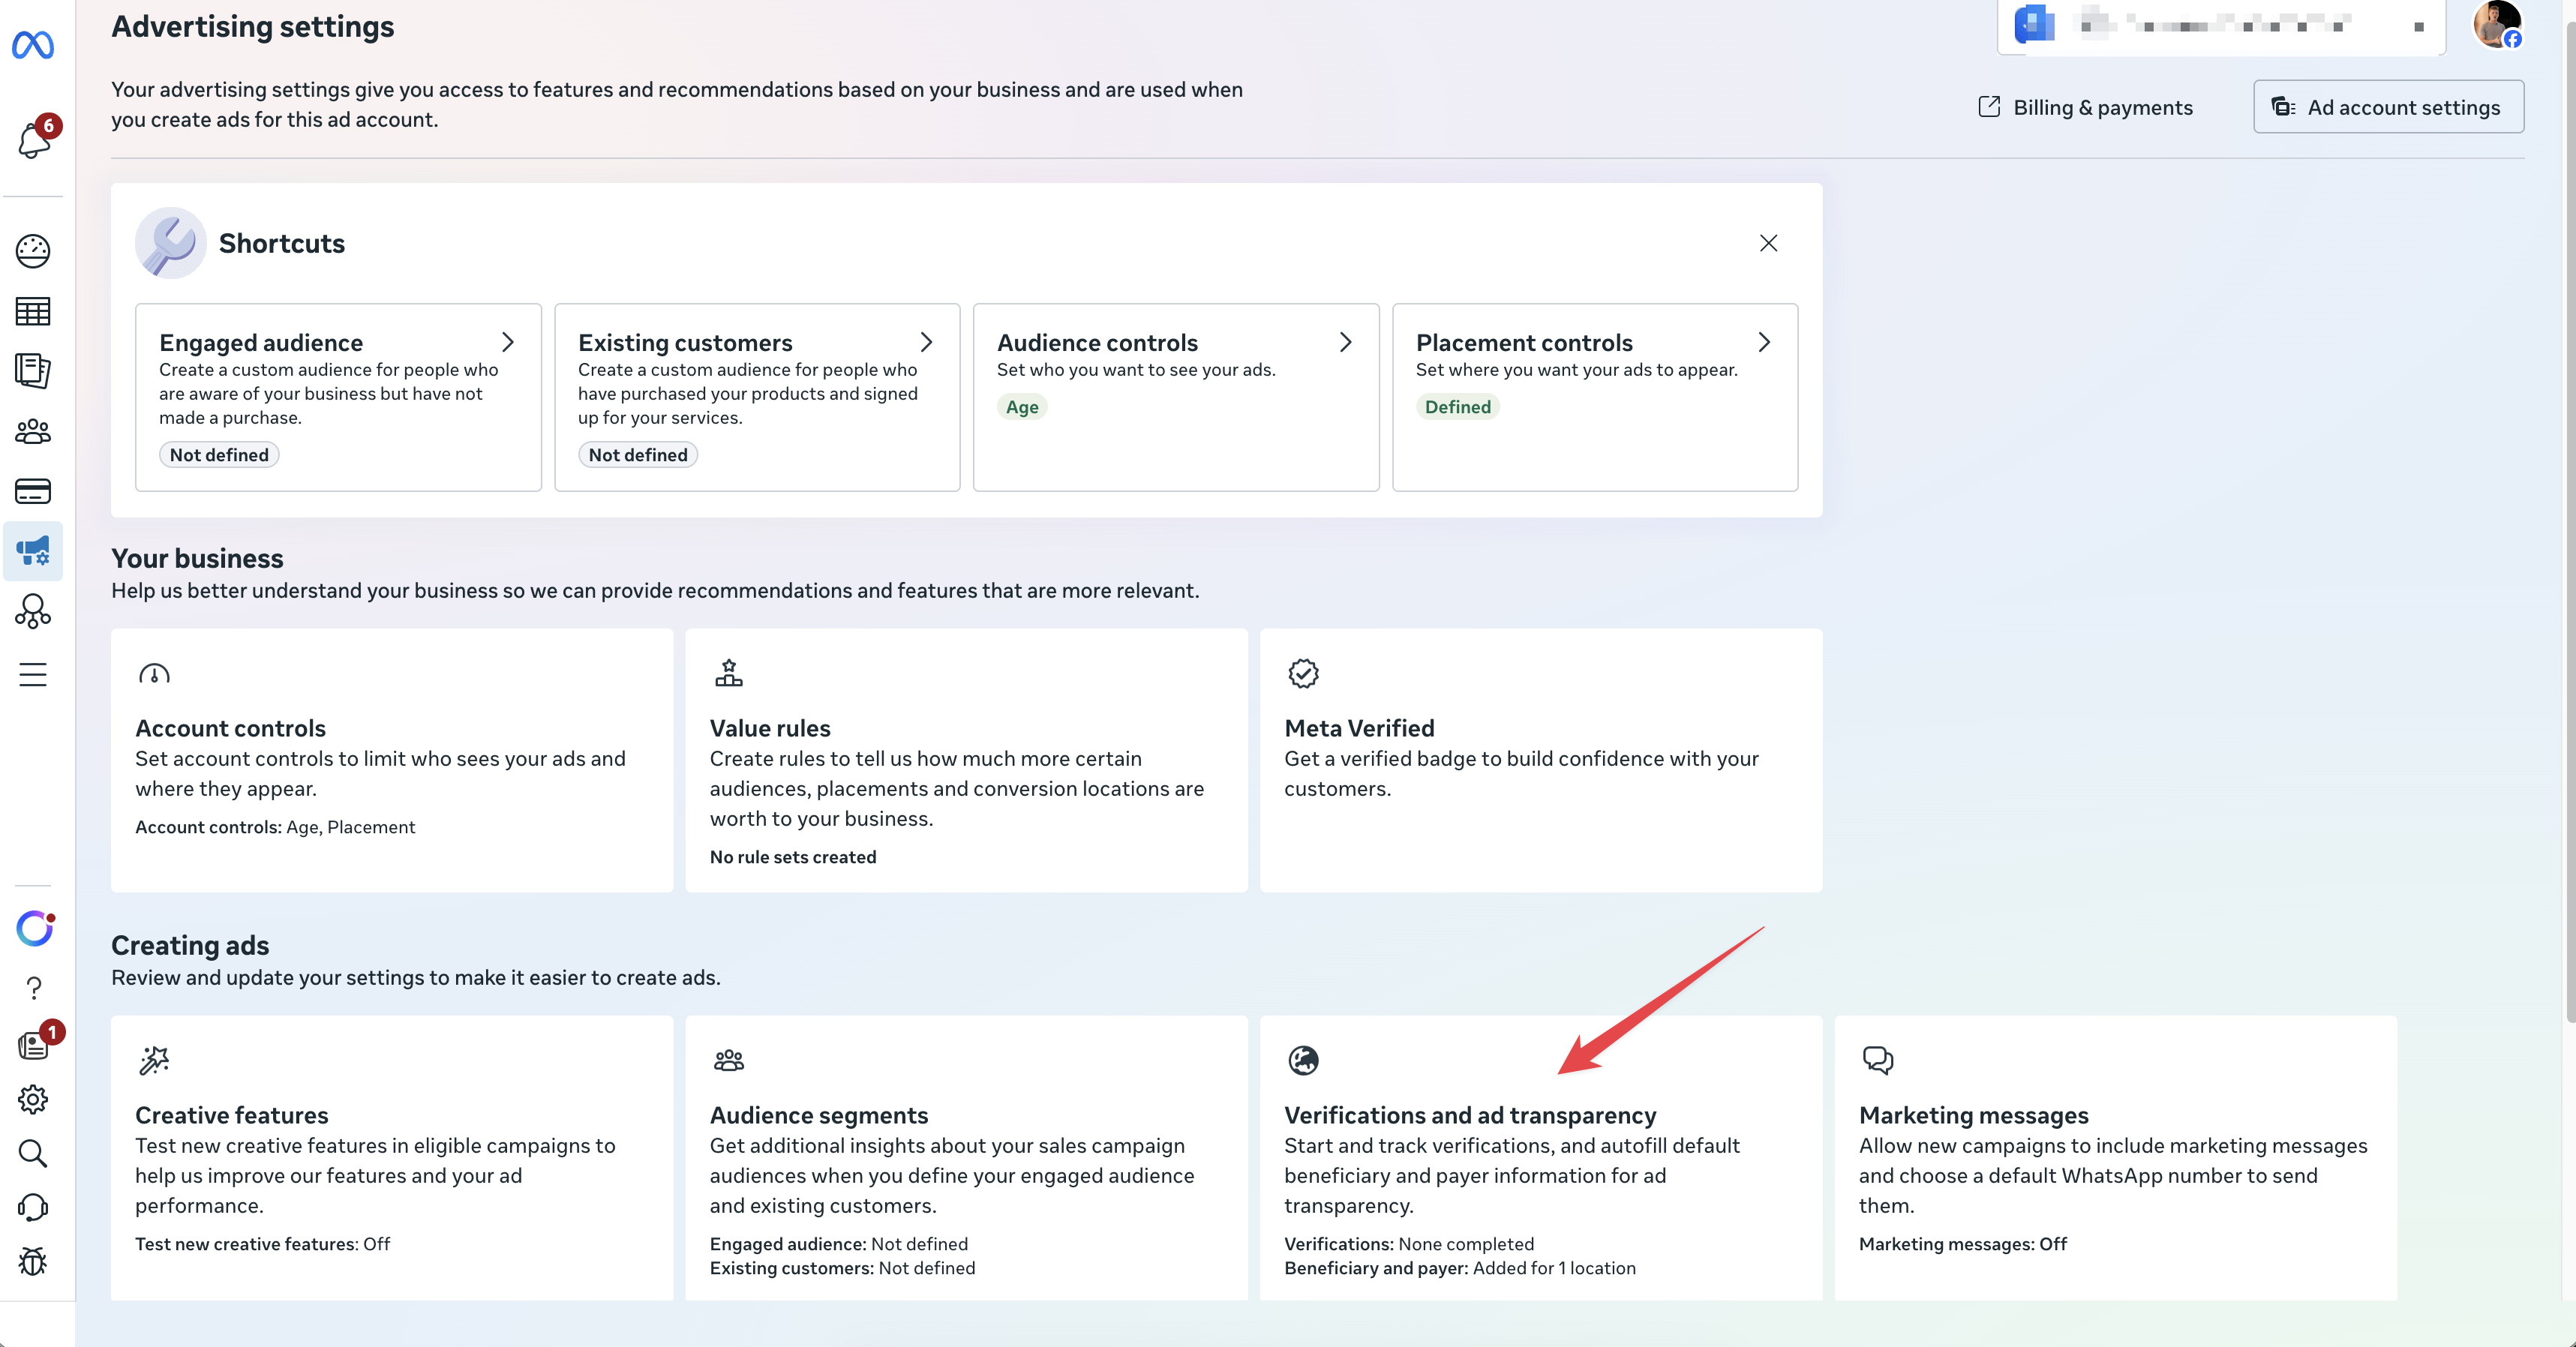Open the help question mark icon
This screenshot has width=2576, height=1347.
pos(33,988)
